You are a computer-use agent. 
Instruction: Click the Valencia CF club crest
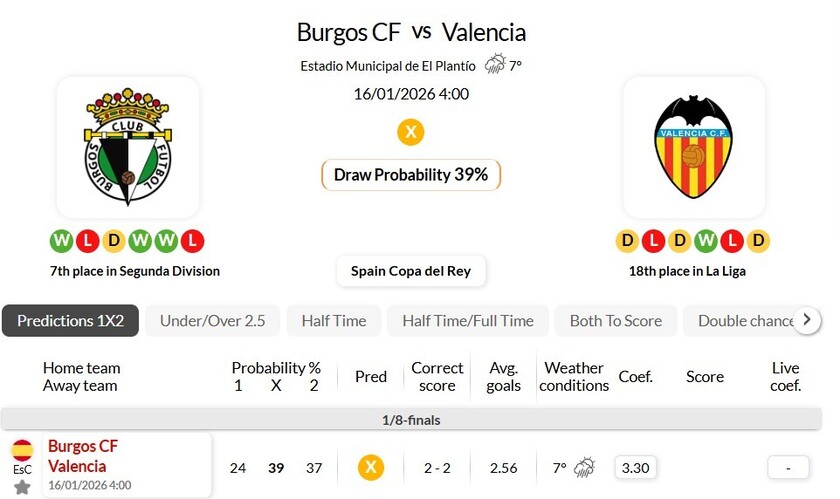693,148
